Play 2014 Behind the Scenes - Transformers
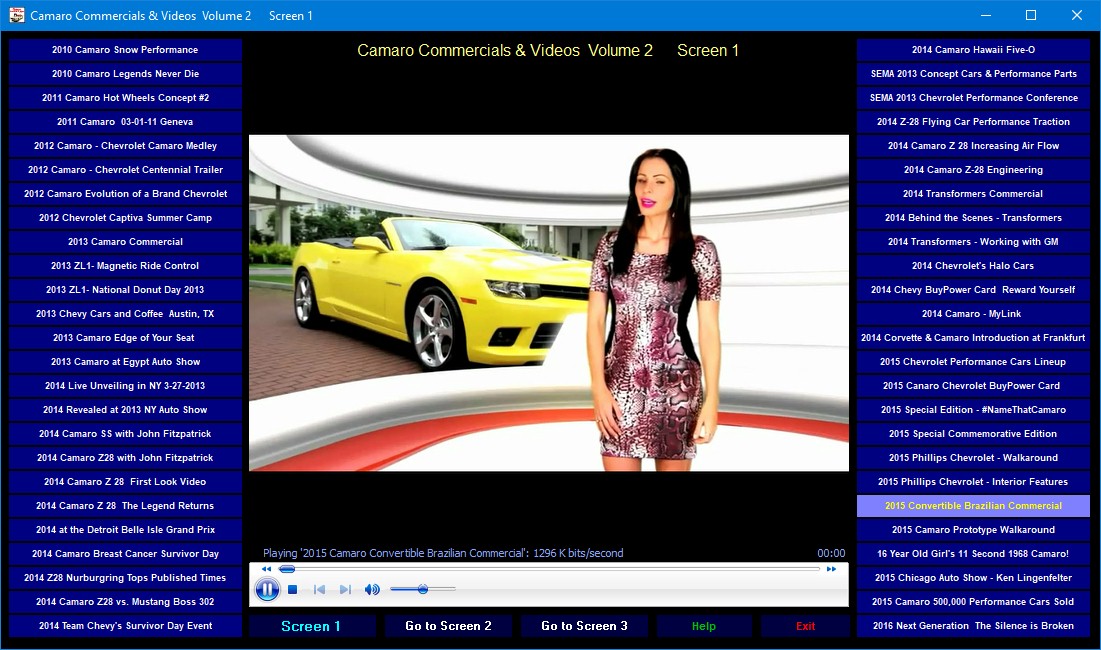This screenshot has height=650, width=1101. click(x=973, y=218)
